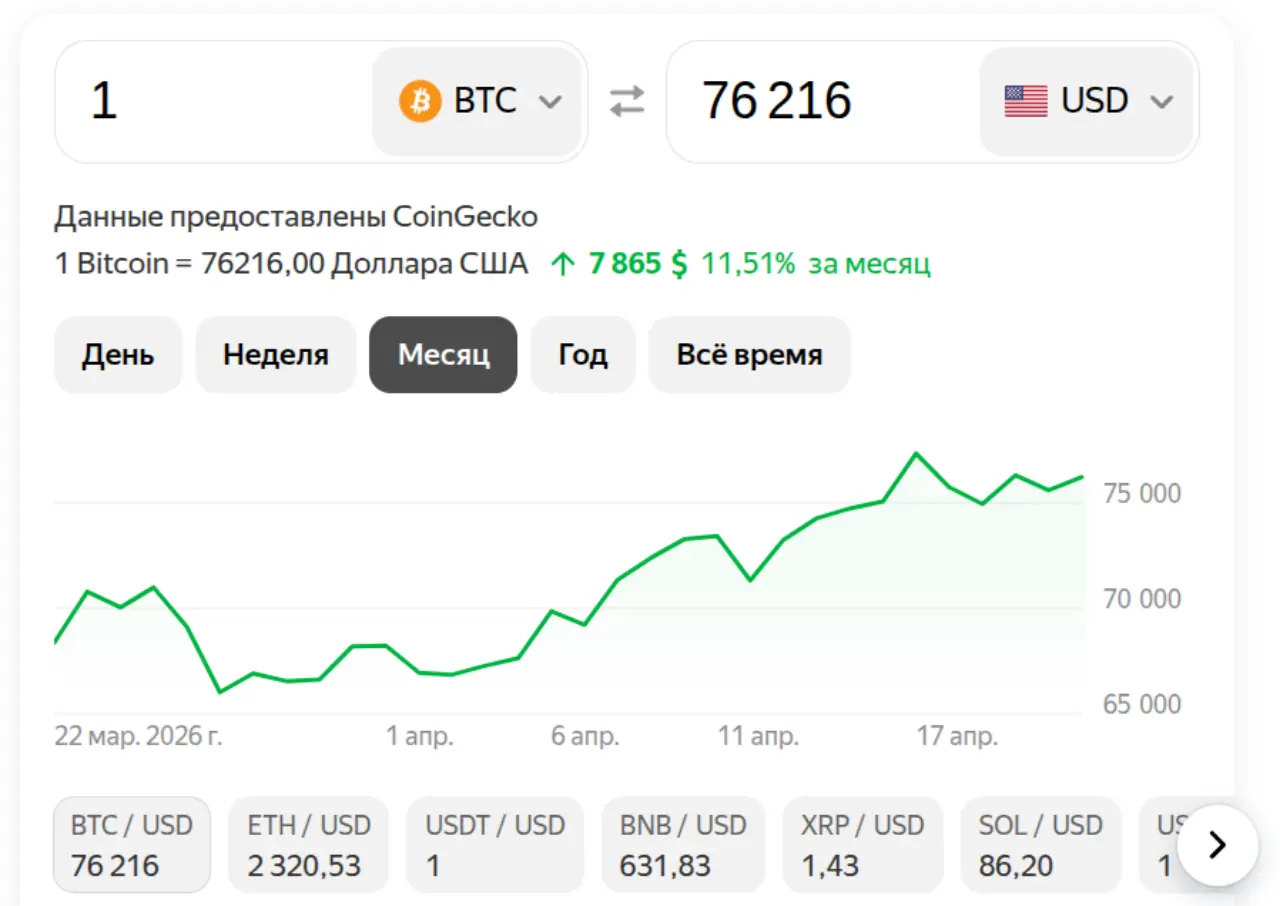The height and width of the screenshot is (906, 1280).
Task: Expand more currency pairs with the right chevron
Action: [x=1217, y=845]
